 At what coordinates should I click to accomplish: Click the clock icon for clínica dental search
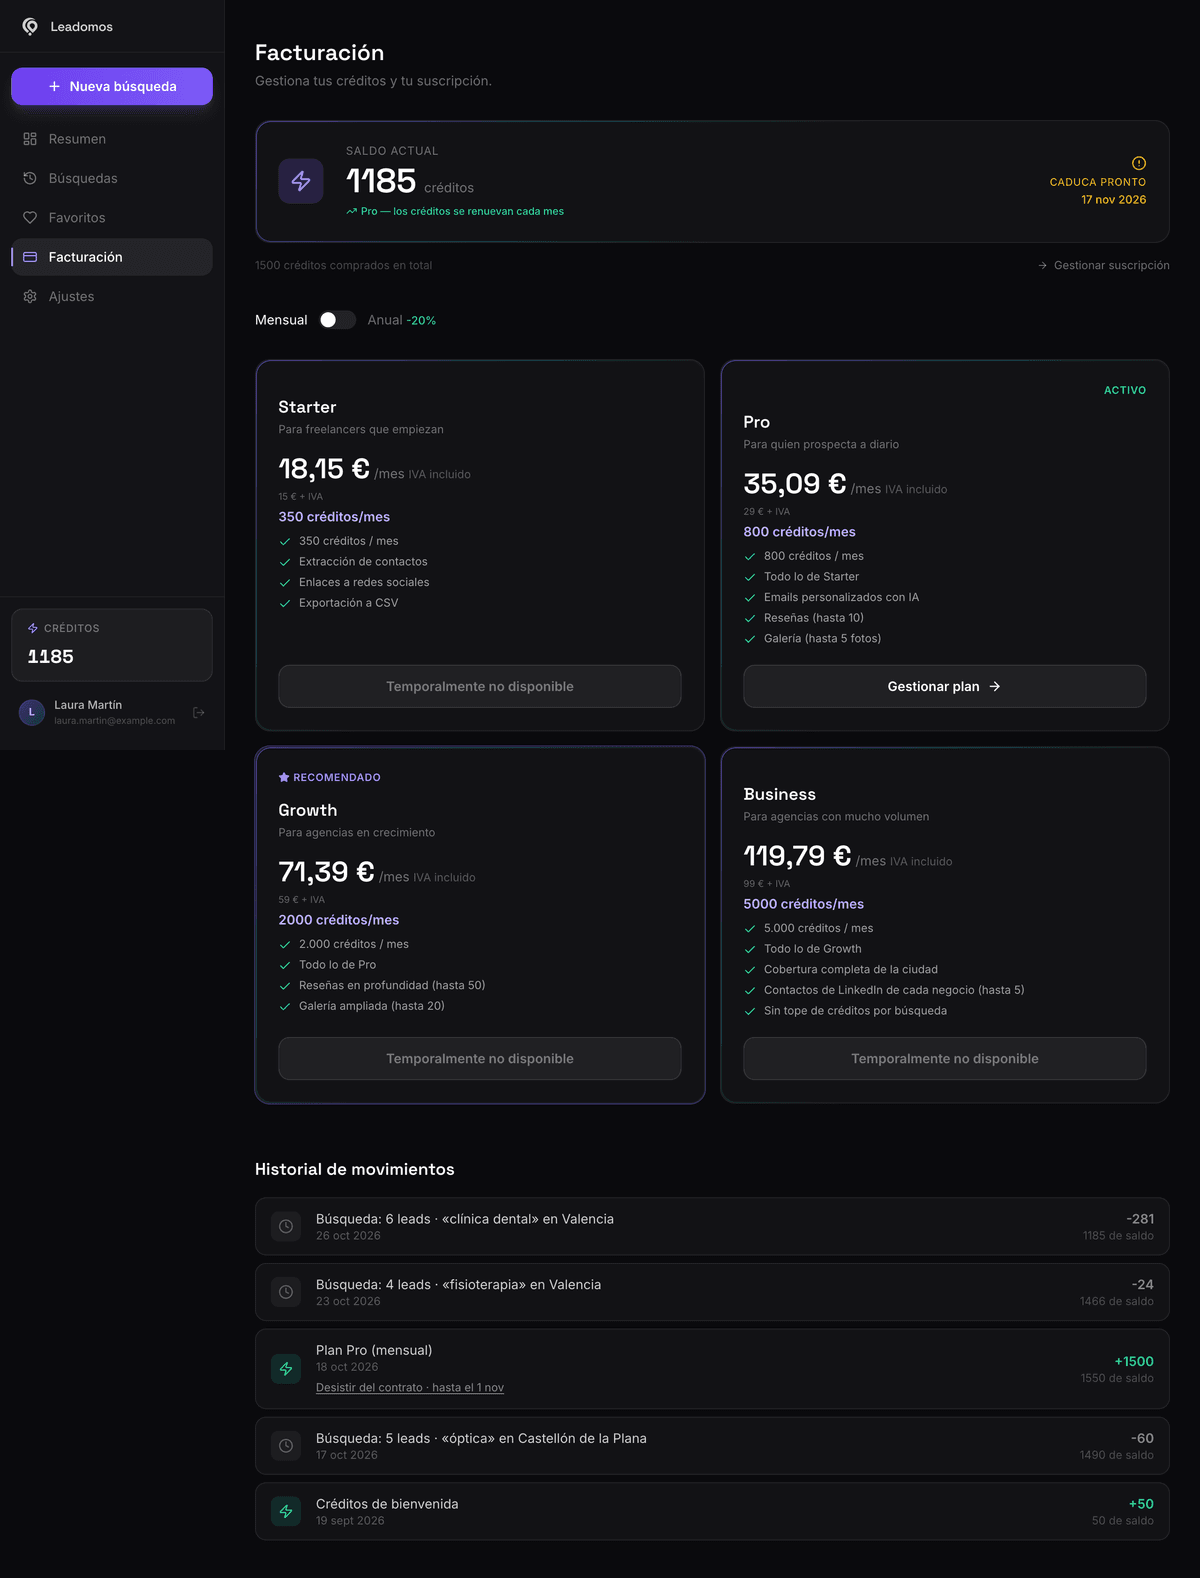pos(286,1226)
